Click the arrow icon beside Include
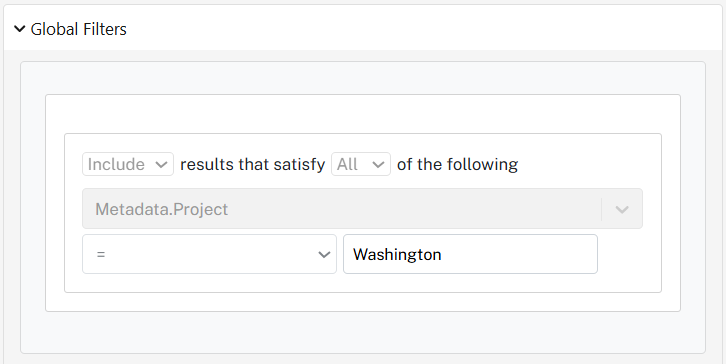726x364 pixels. [x=161, y=164]
